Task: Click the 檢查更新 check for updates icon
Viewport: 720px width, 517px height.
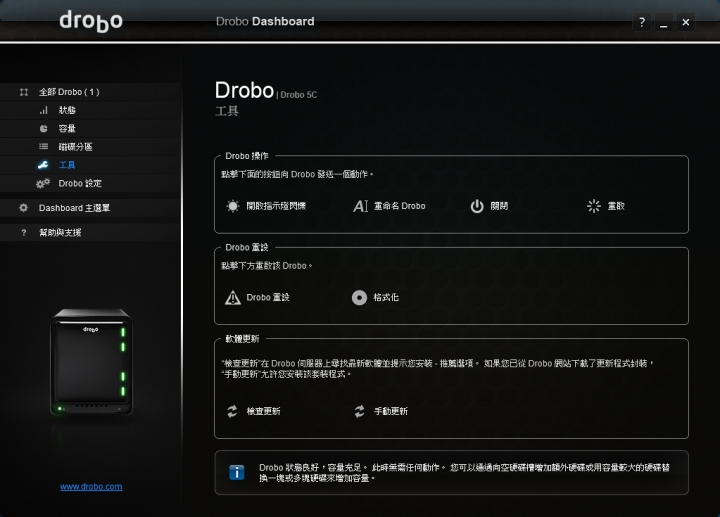Action: pyautogui.click(x=232, y=411)
